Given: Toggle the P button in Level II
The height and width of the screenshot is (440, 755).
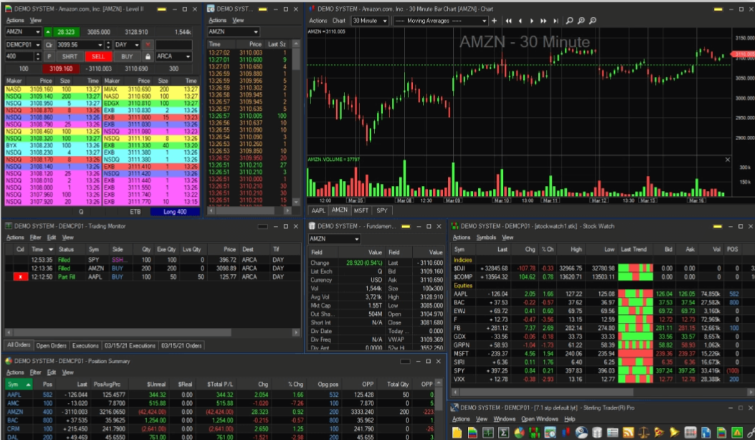Looking at the screenshot, I should (49, 56).
